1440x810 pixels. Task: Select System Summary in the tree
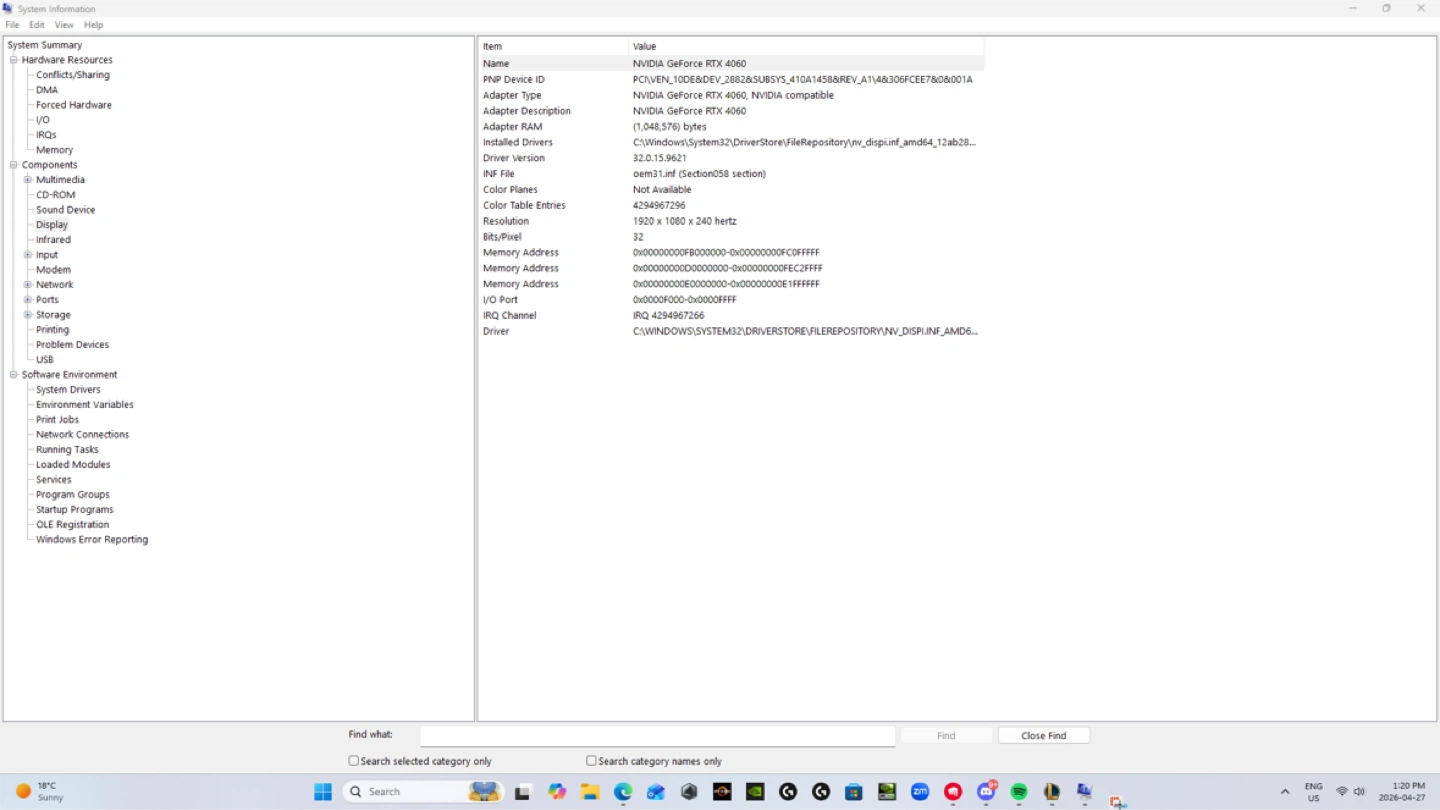45,45
